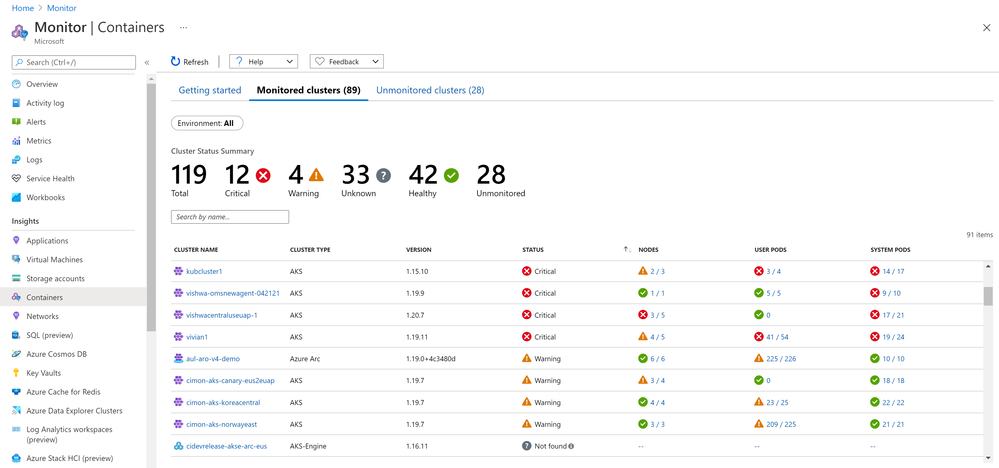999x468 pixels.
Task: Open the Environment: All filter
Action: click(x=207, y=123)
